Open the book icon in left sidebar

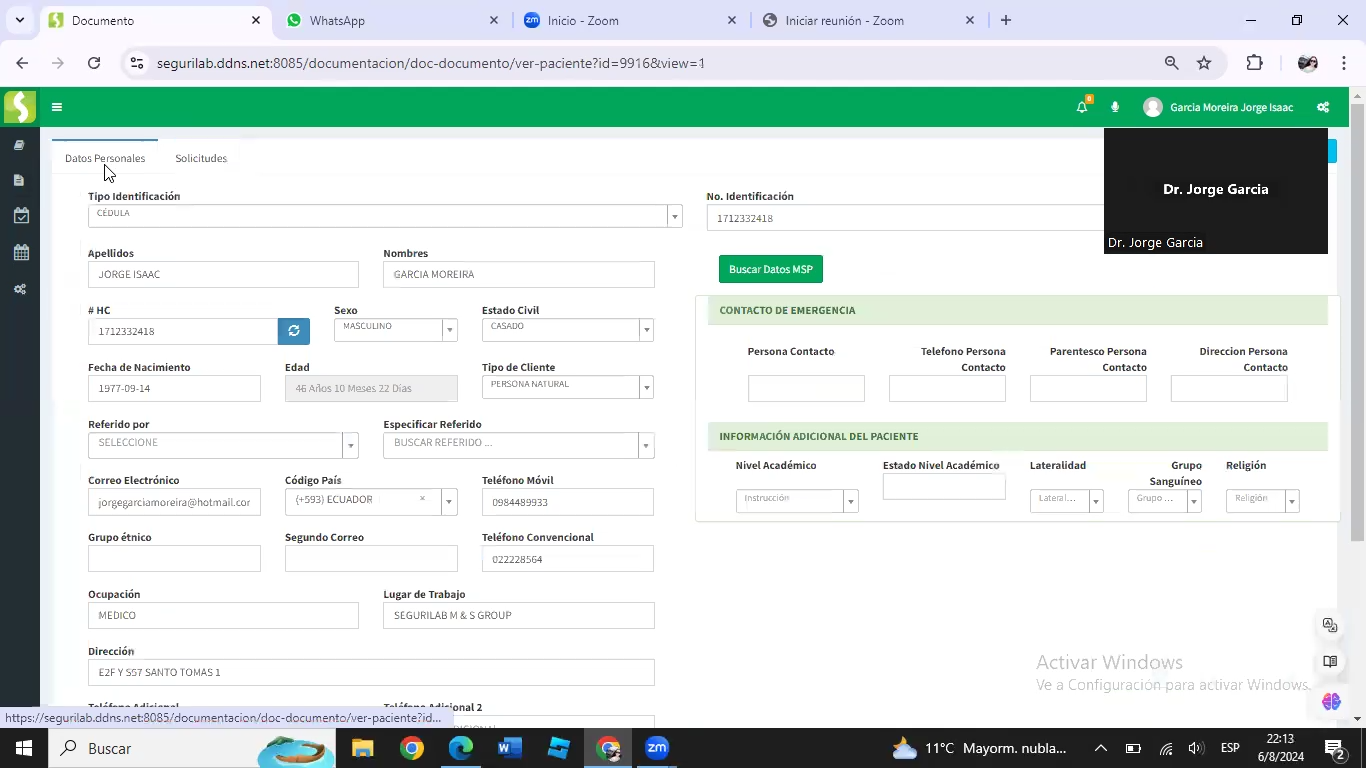(19, 145)
